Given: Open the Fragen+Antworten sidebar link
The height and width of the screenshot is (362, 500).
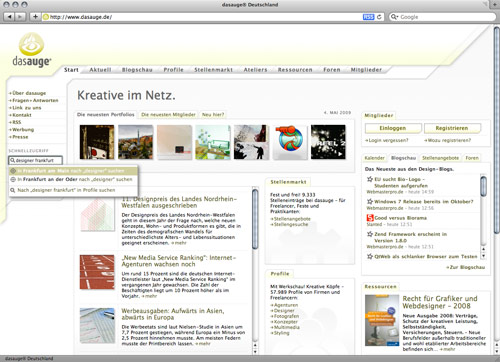Looking at the screenshot, I should pos(33,100).
